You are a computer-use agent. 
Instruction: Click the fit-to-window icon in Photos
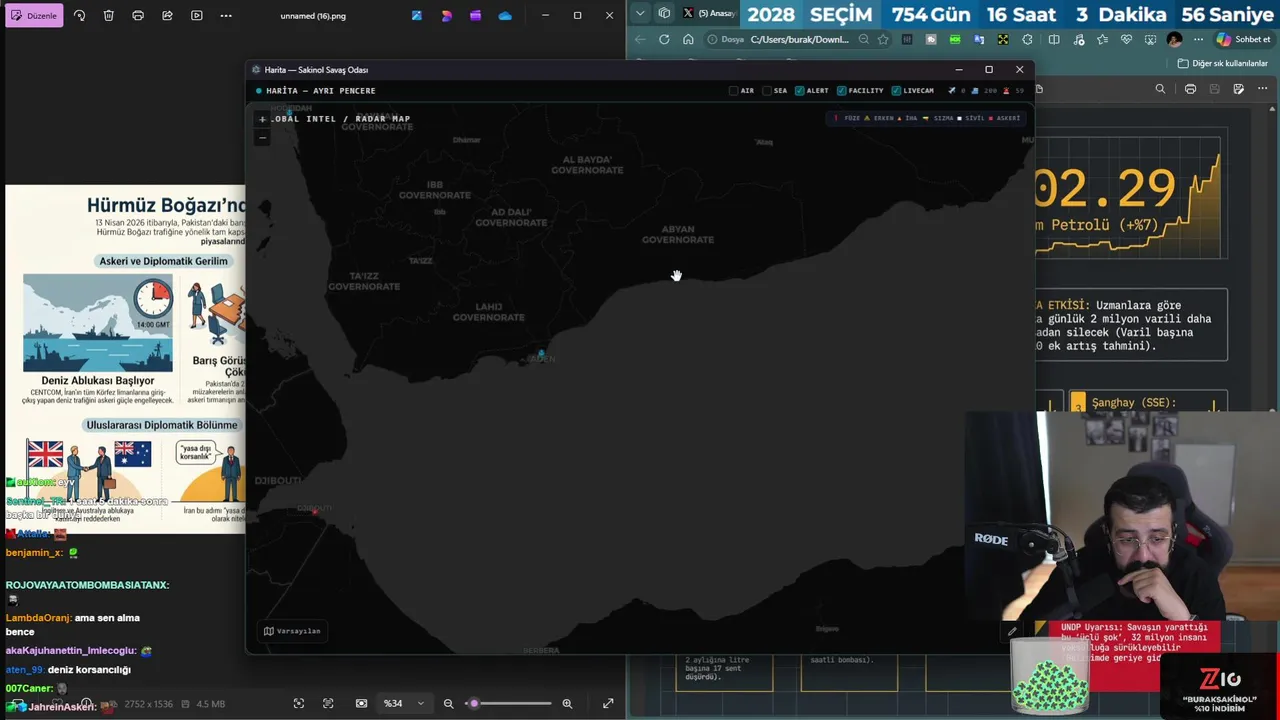click(298, 704)
